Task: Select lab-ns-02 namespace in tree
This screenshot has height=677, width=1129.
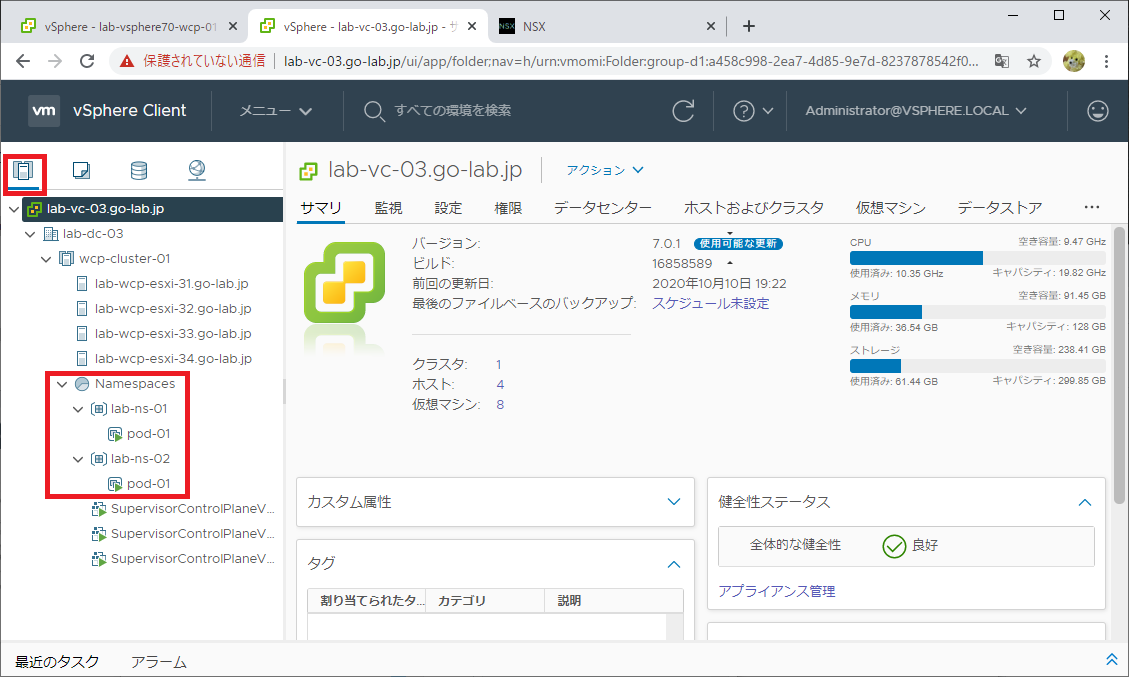Action: [140, 459]
